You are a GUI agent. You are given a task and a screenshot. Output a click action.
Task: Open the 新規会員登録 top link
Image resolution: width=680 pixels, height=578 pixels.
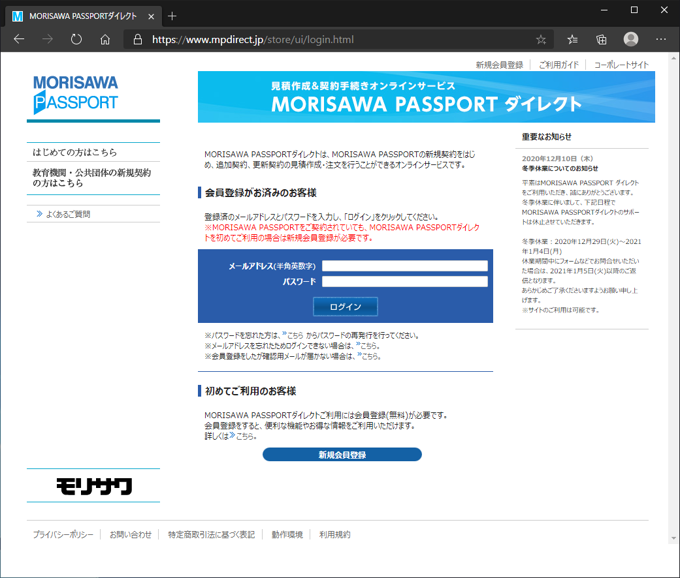[x=499, y=65]
